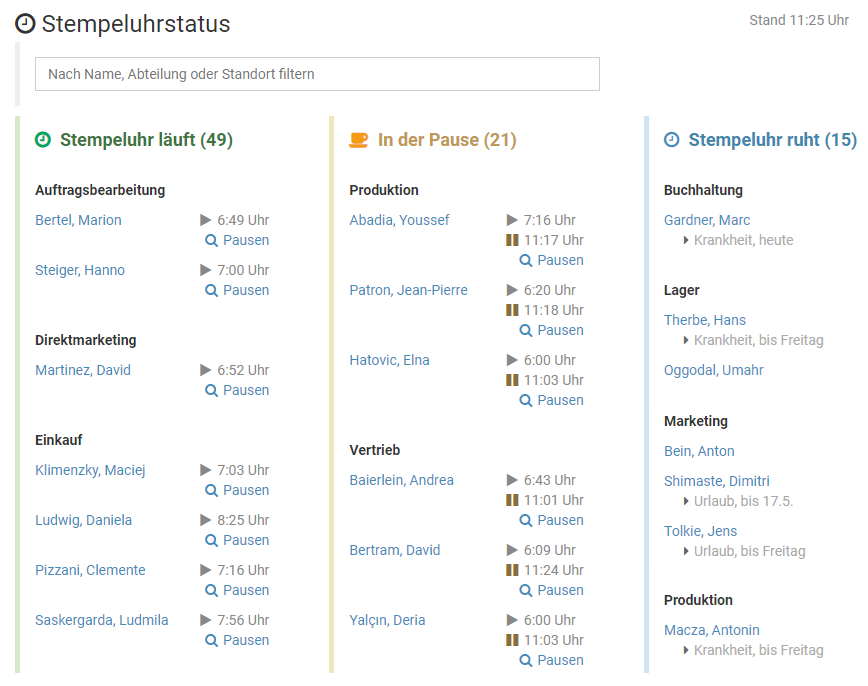Open employee Steiger, Hanno
This screenshot has height=686, width=868.
[80, 270]
